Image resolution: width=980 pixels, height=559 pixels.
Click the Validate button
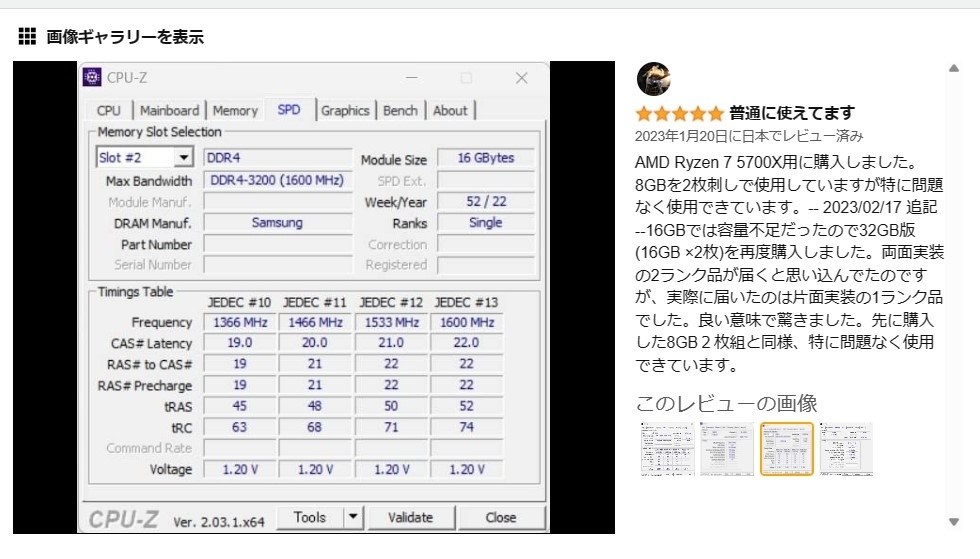pos(410,518)
